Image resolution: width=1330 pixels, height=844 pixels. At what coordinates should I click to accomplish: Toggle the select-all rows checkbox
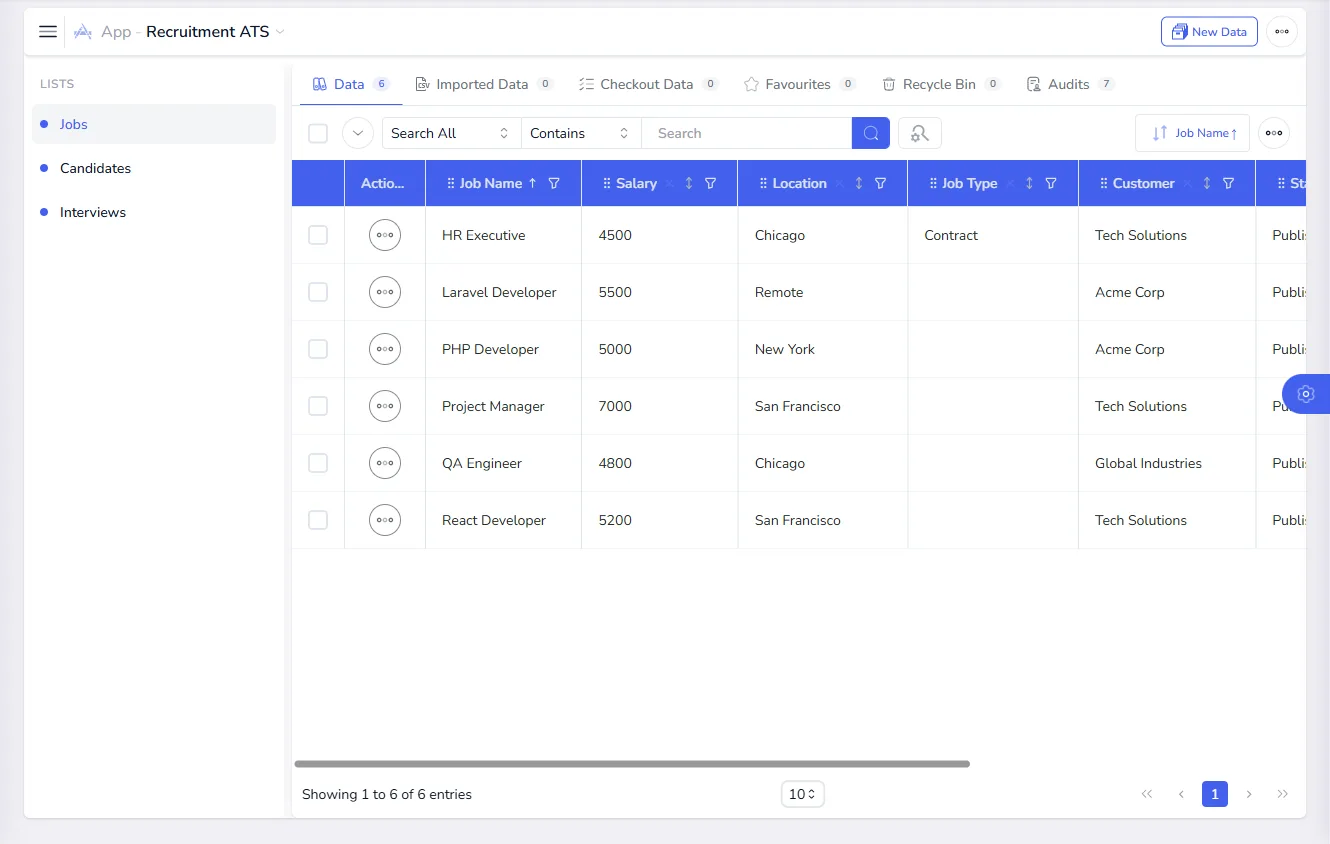point(318,133)
